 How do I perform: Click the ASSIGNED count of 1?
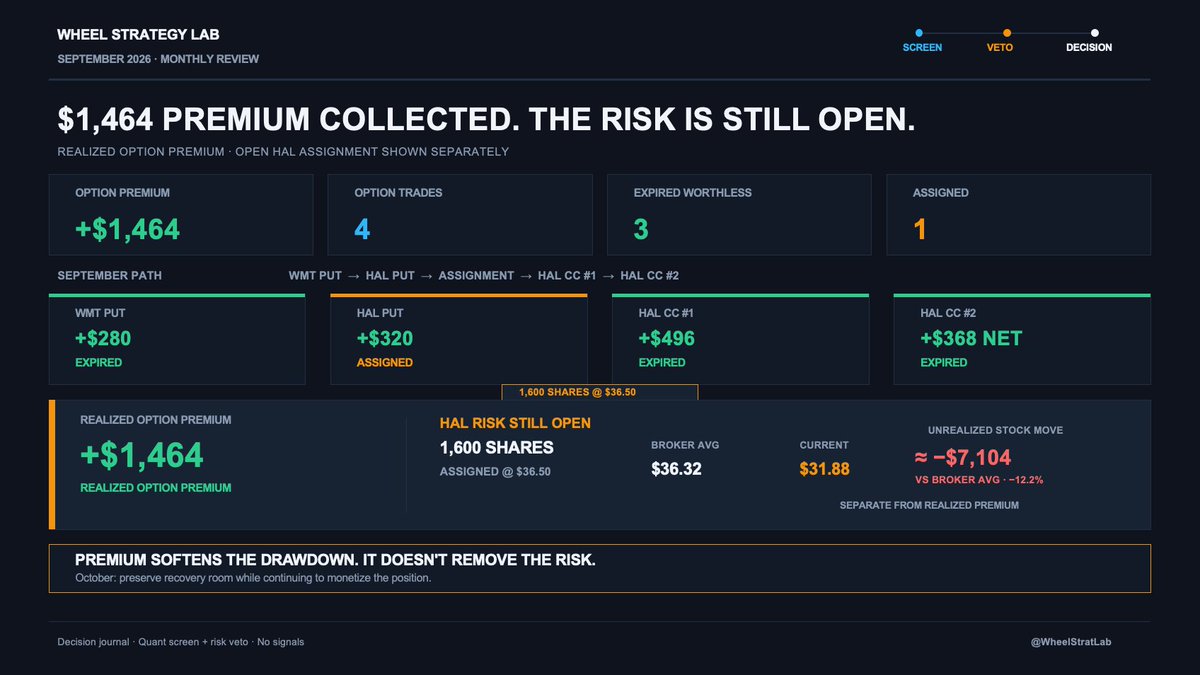pyautogui.click(x=920, y=229)
